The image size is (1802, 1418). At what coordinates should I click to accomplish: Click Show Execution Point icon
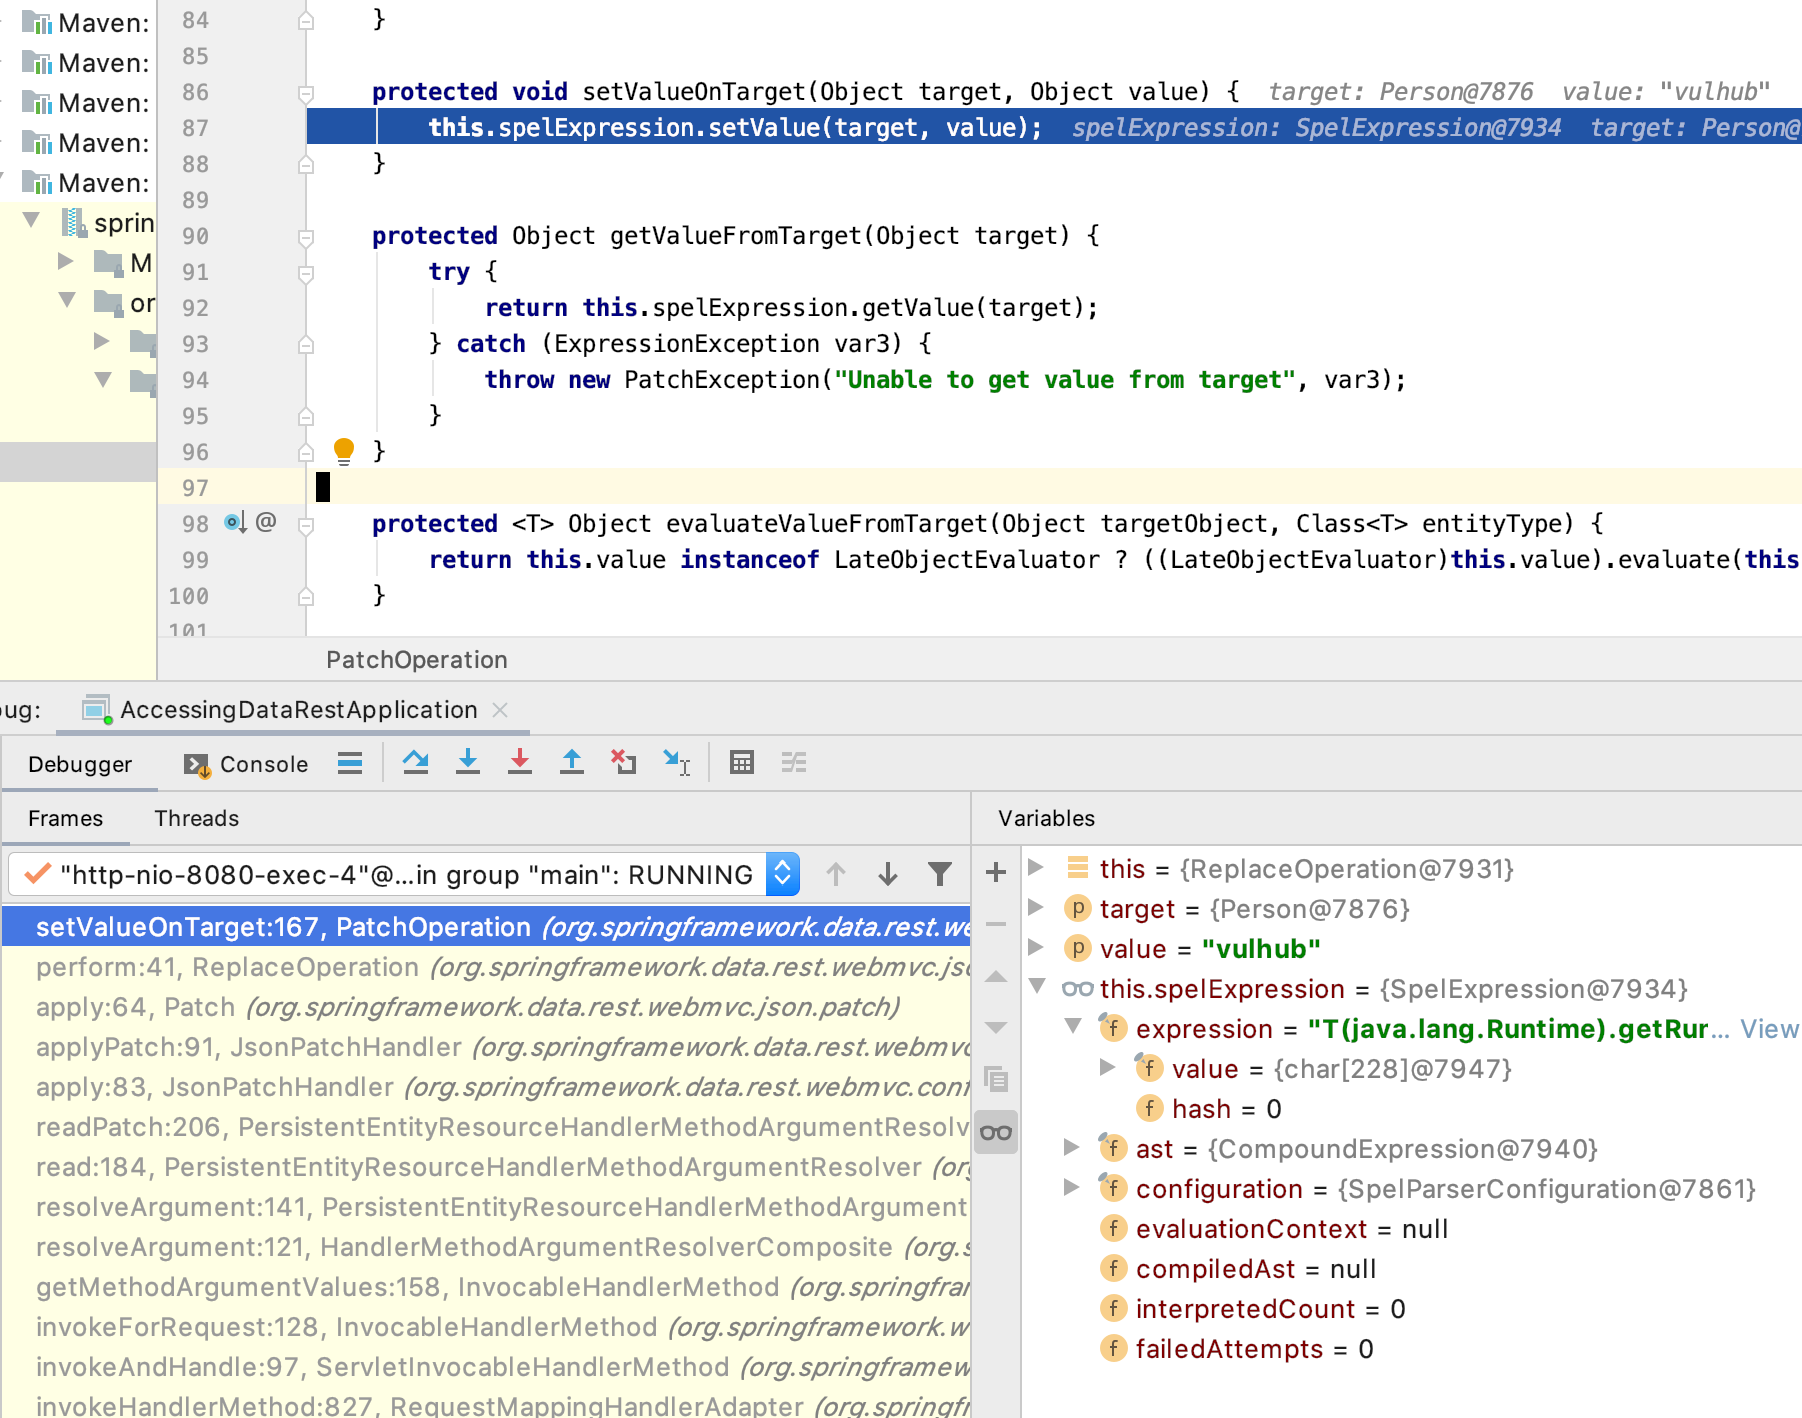(x=350, y=763)
